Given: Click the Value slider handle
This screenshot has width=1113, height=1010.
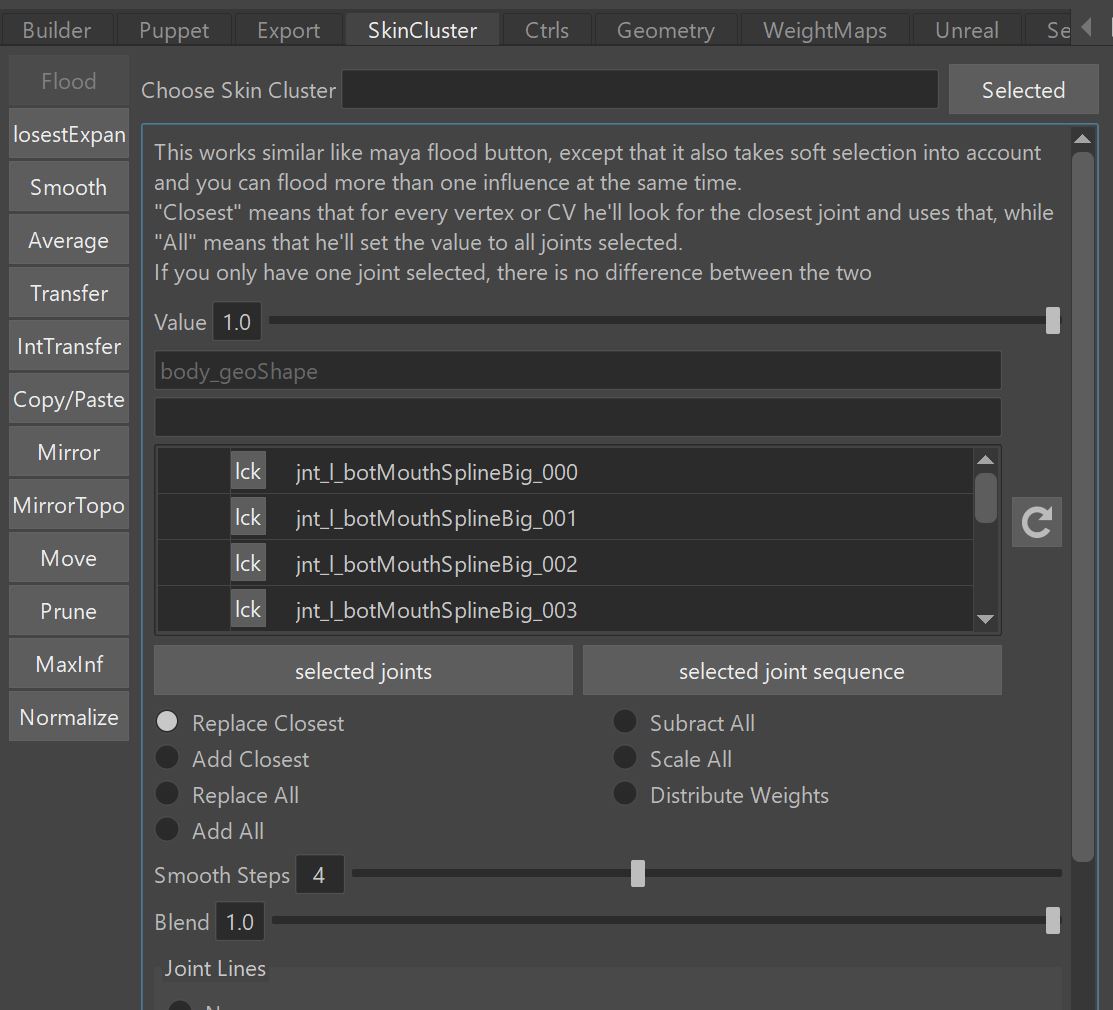Looking at the screenshot, I should coord(1053,321).
